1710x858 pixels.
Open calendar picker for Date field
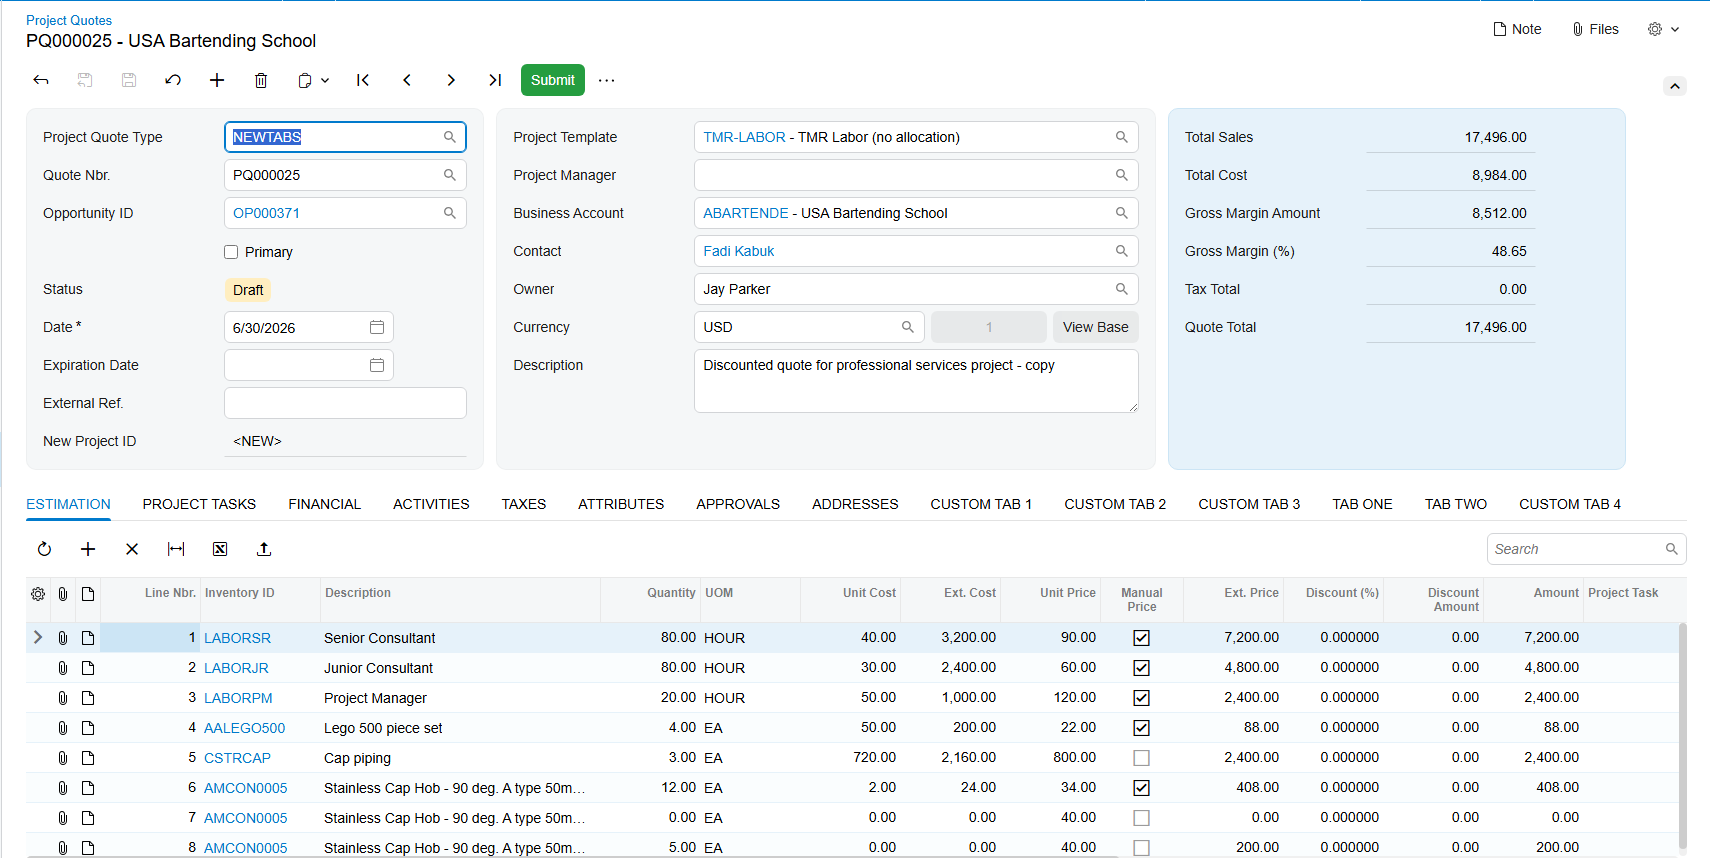(377, 327)
